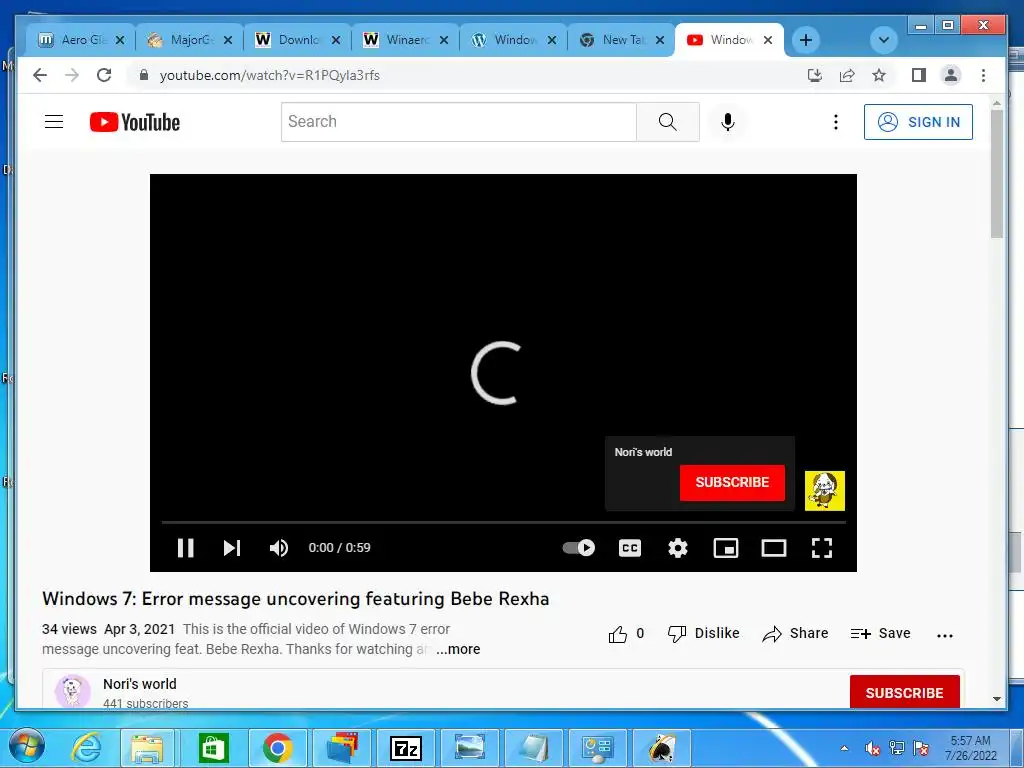Like the video thumbs up

[626, 633]
